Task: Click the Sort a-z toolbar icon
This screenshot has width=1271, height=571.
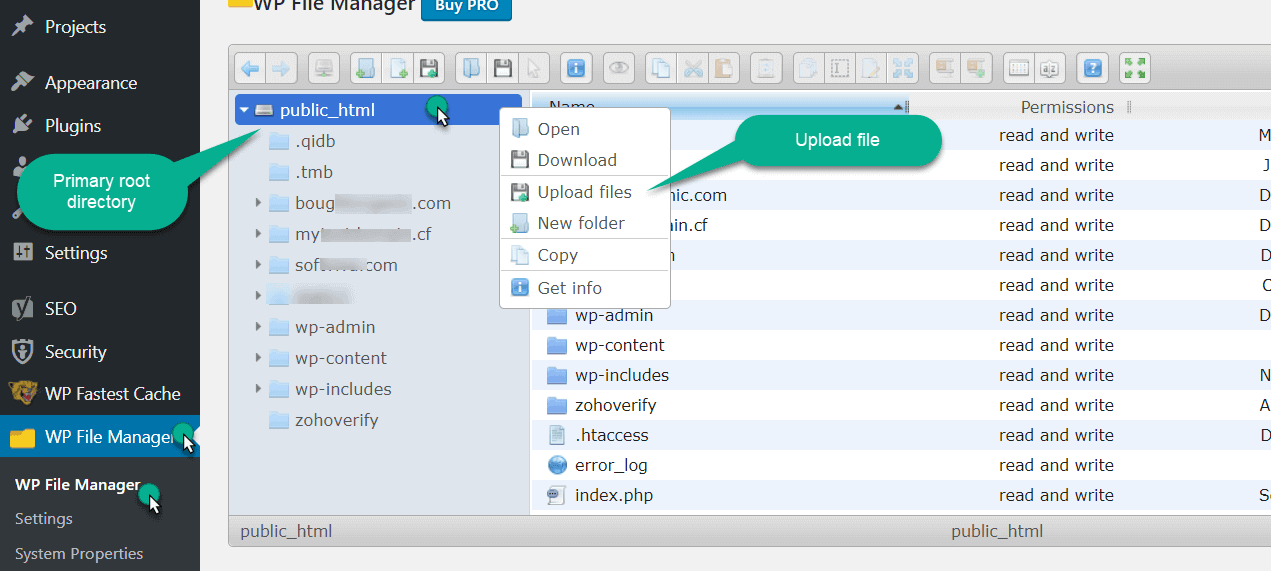Action: click(x=1050, y=68)
